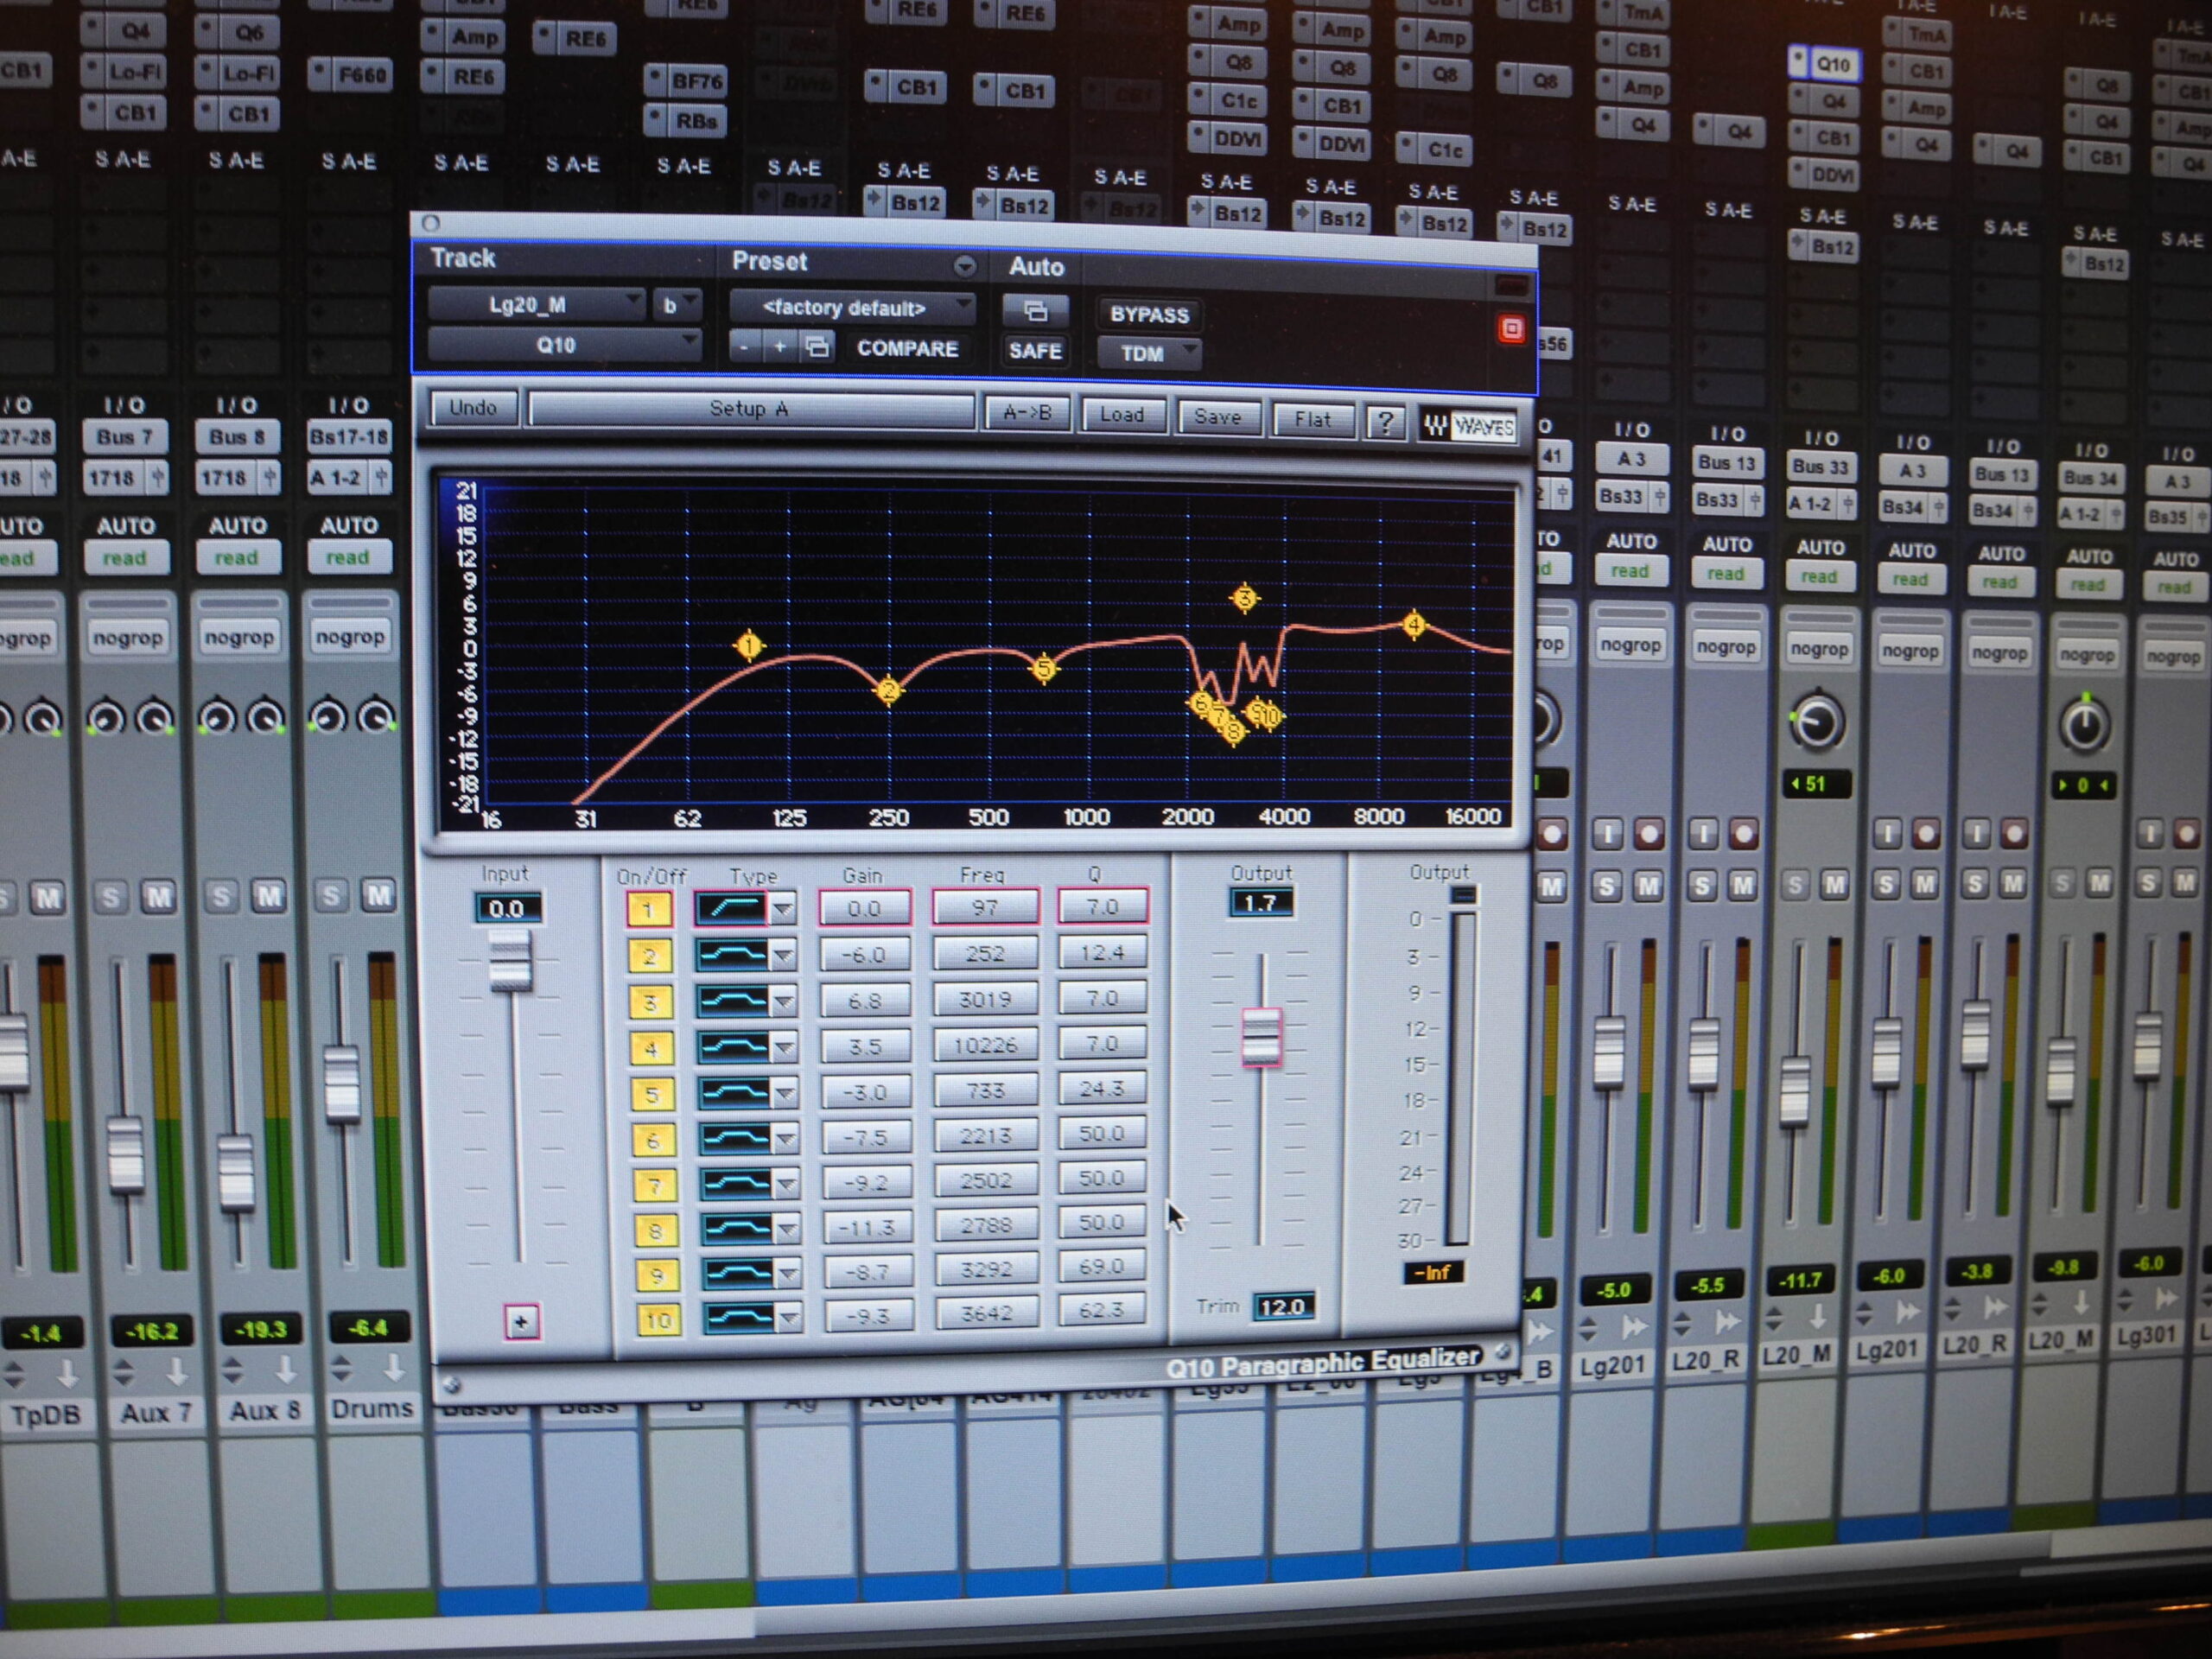Open band 7 filter type dropdown arrow
The image size is (2212, 1659).
click(787, 1185)
